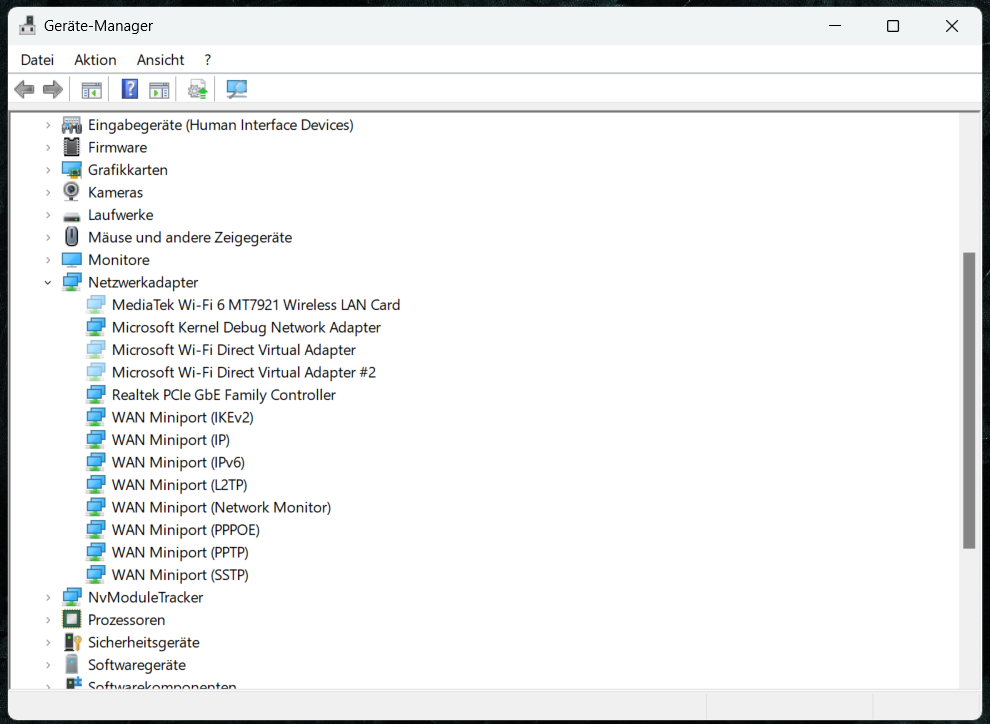The width and height of the screenshot is (990, 724).
Task: Expand the Grafikkarten node
Action: tap(48, 170)
